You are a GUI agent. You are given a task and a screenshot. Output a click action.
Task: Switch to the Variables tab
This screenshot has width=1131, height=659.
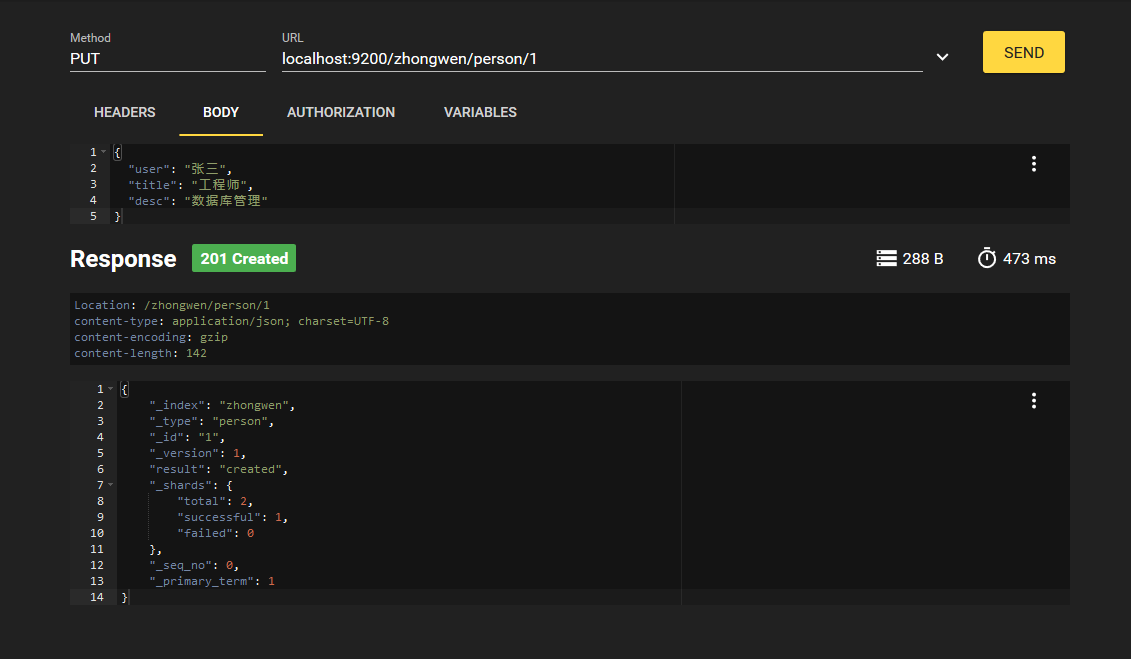coord(480,112)
